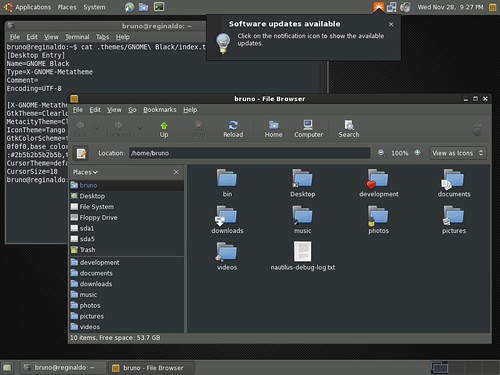
Task: Open Help menu in File Browser
Action: pos(190,110)
